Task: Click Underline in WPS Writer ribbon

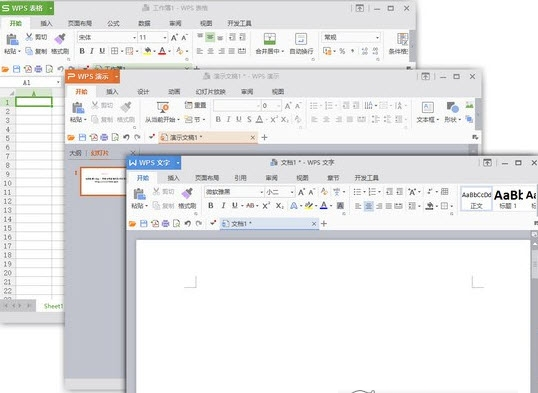Action: click(x=235, y=206)
